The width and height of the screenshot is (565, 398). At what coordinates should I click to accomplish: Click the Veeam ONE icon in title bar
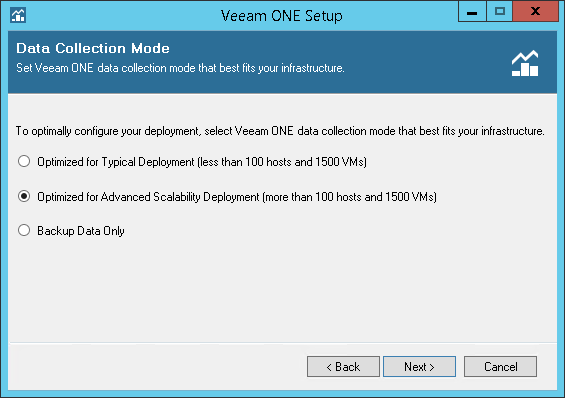coord(18,15)
